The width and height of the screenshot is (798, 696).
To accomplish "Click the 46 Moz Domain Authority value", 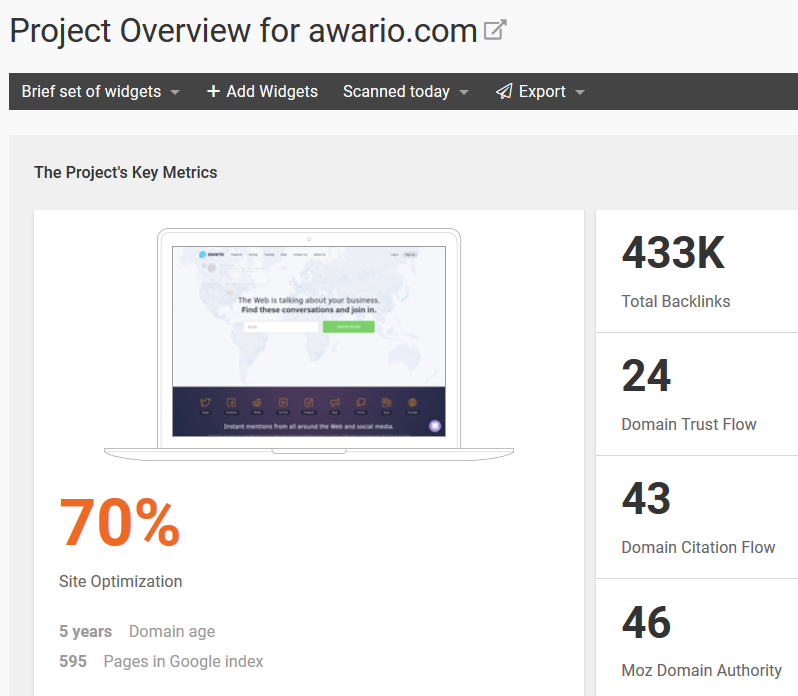I will coord(646,622).
